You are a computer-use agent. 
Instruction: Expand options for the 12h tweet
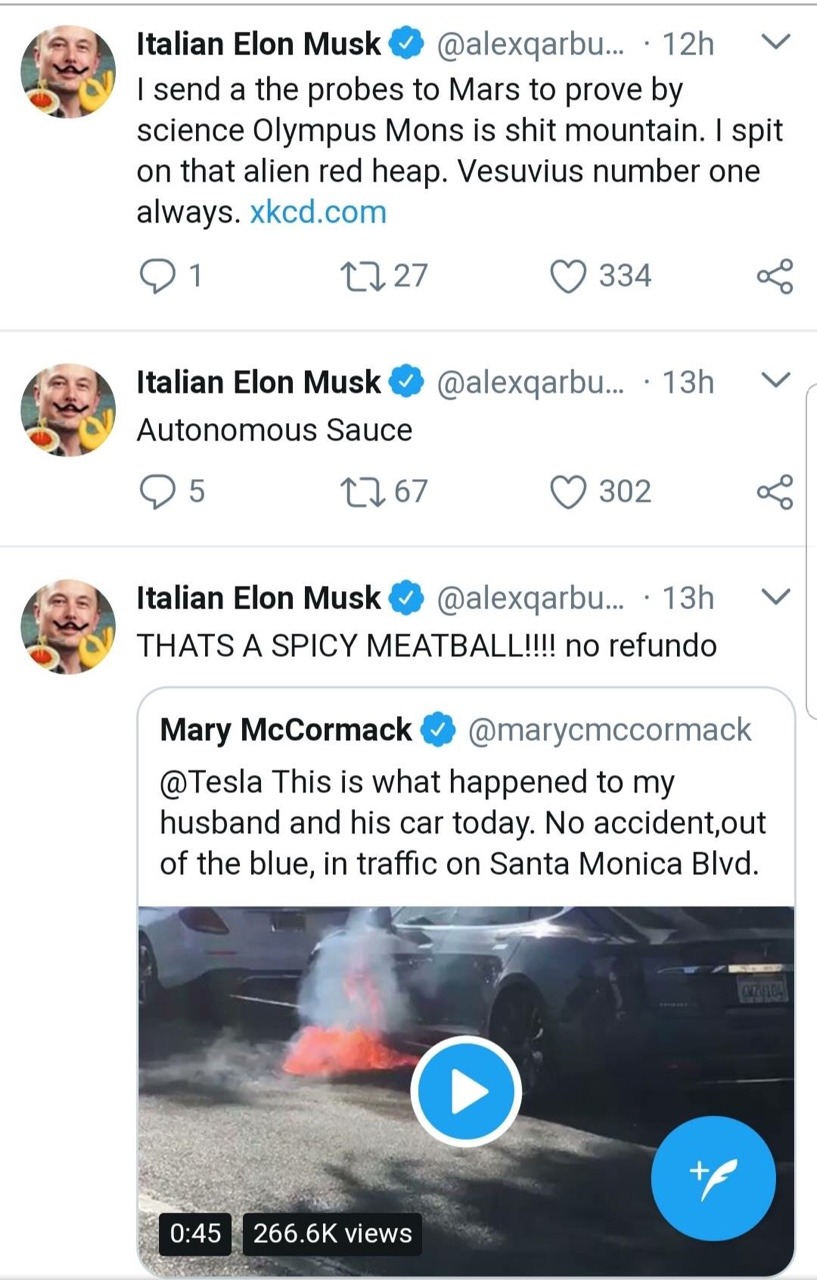click(x=776, y=43)
